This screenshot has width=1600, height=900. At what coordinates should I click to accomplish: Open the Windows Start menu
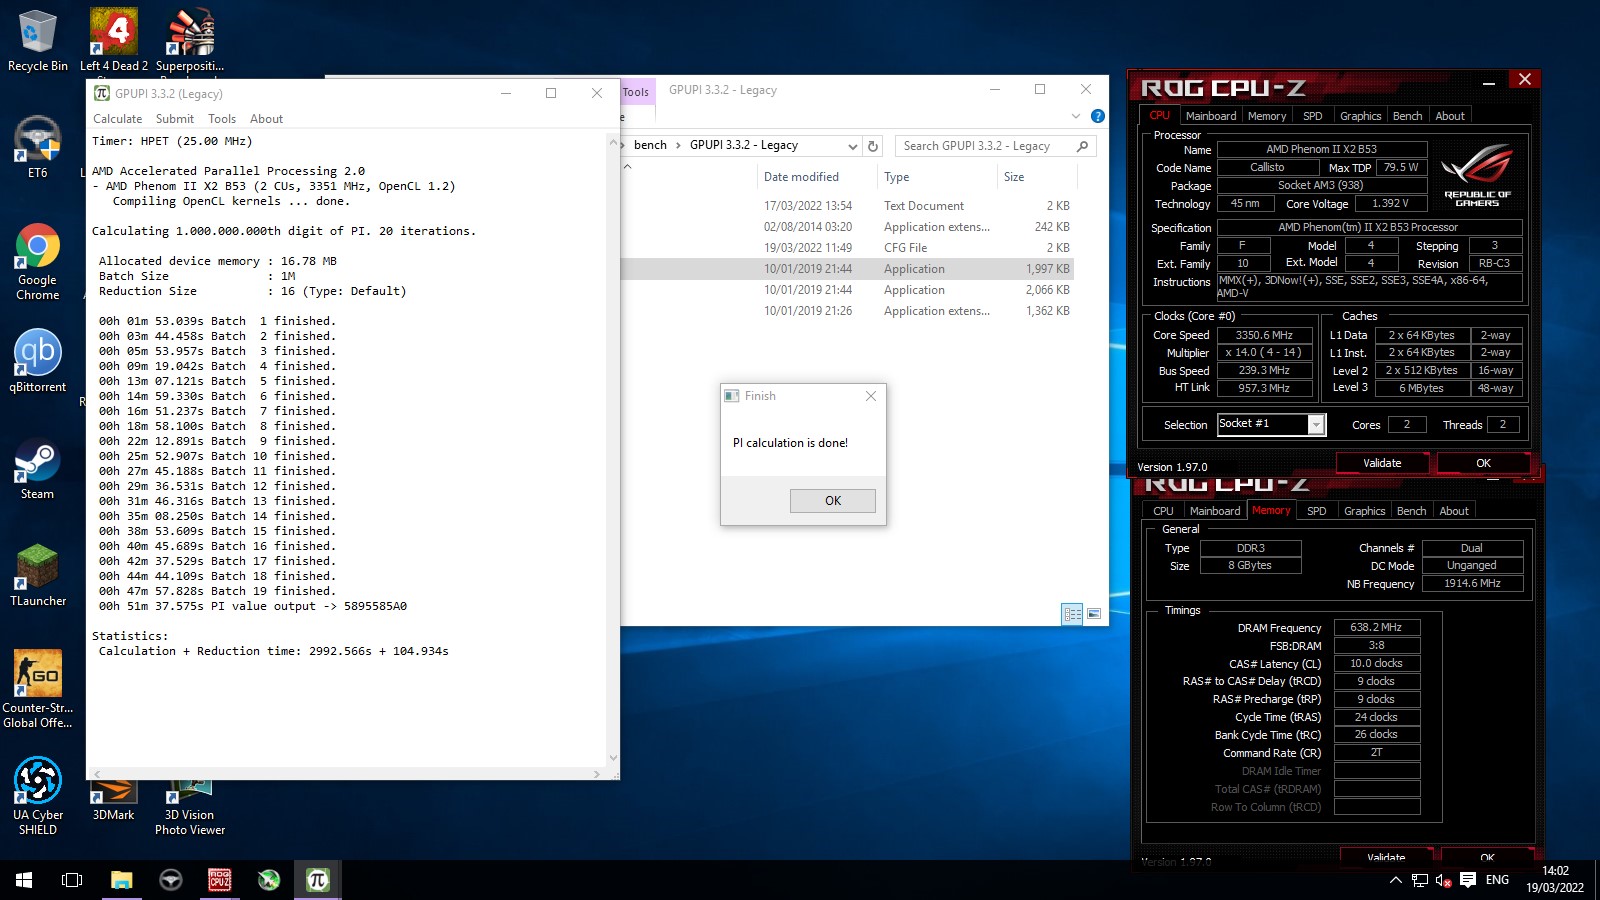tap(24, 880)
